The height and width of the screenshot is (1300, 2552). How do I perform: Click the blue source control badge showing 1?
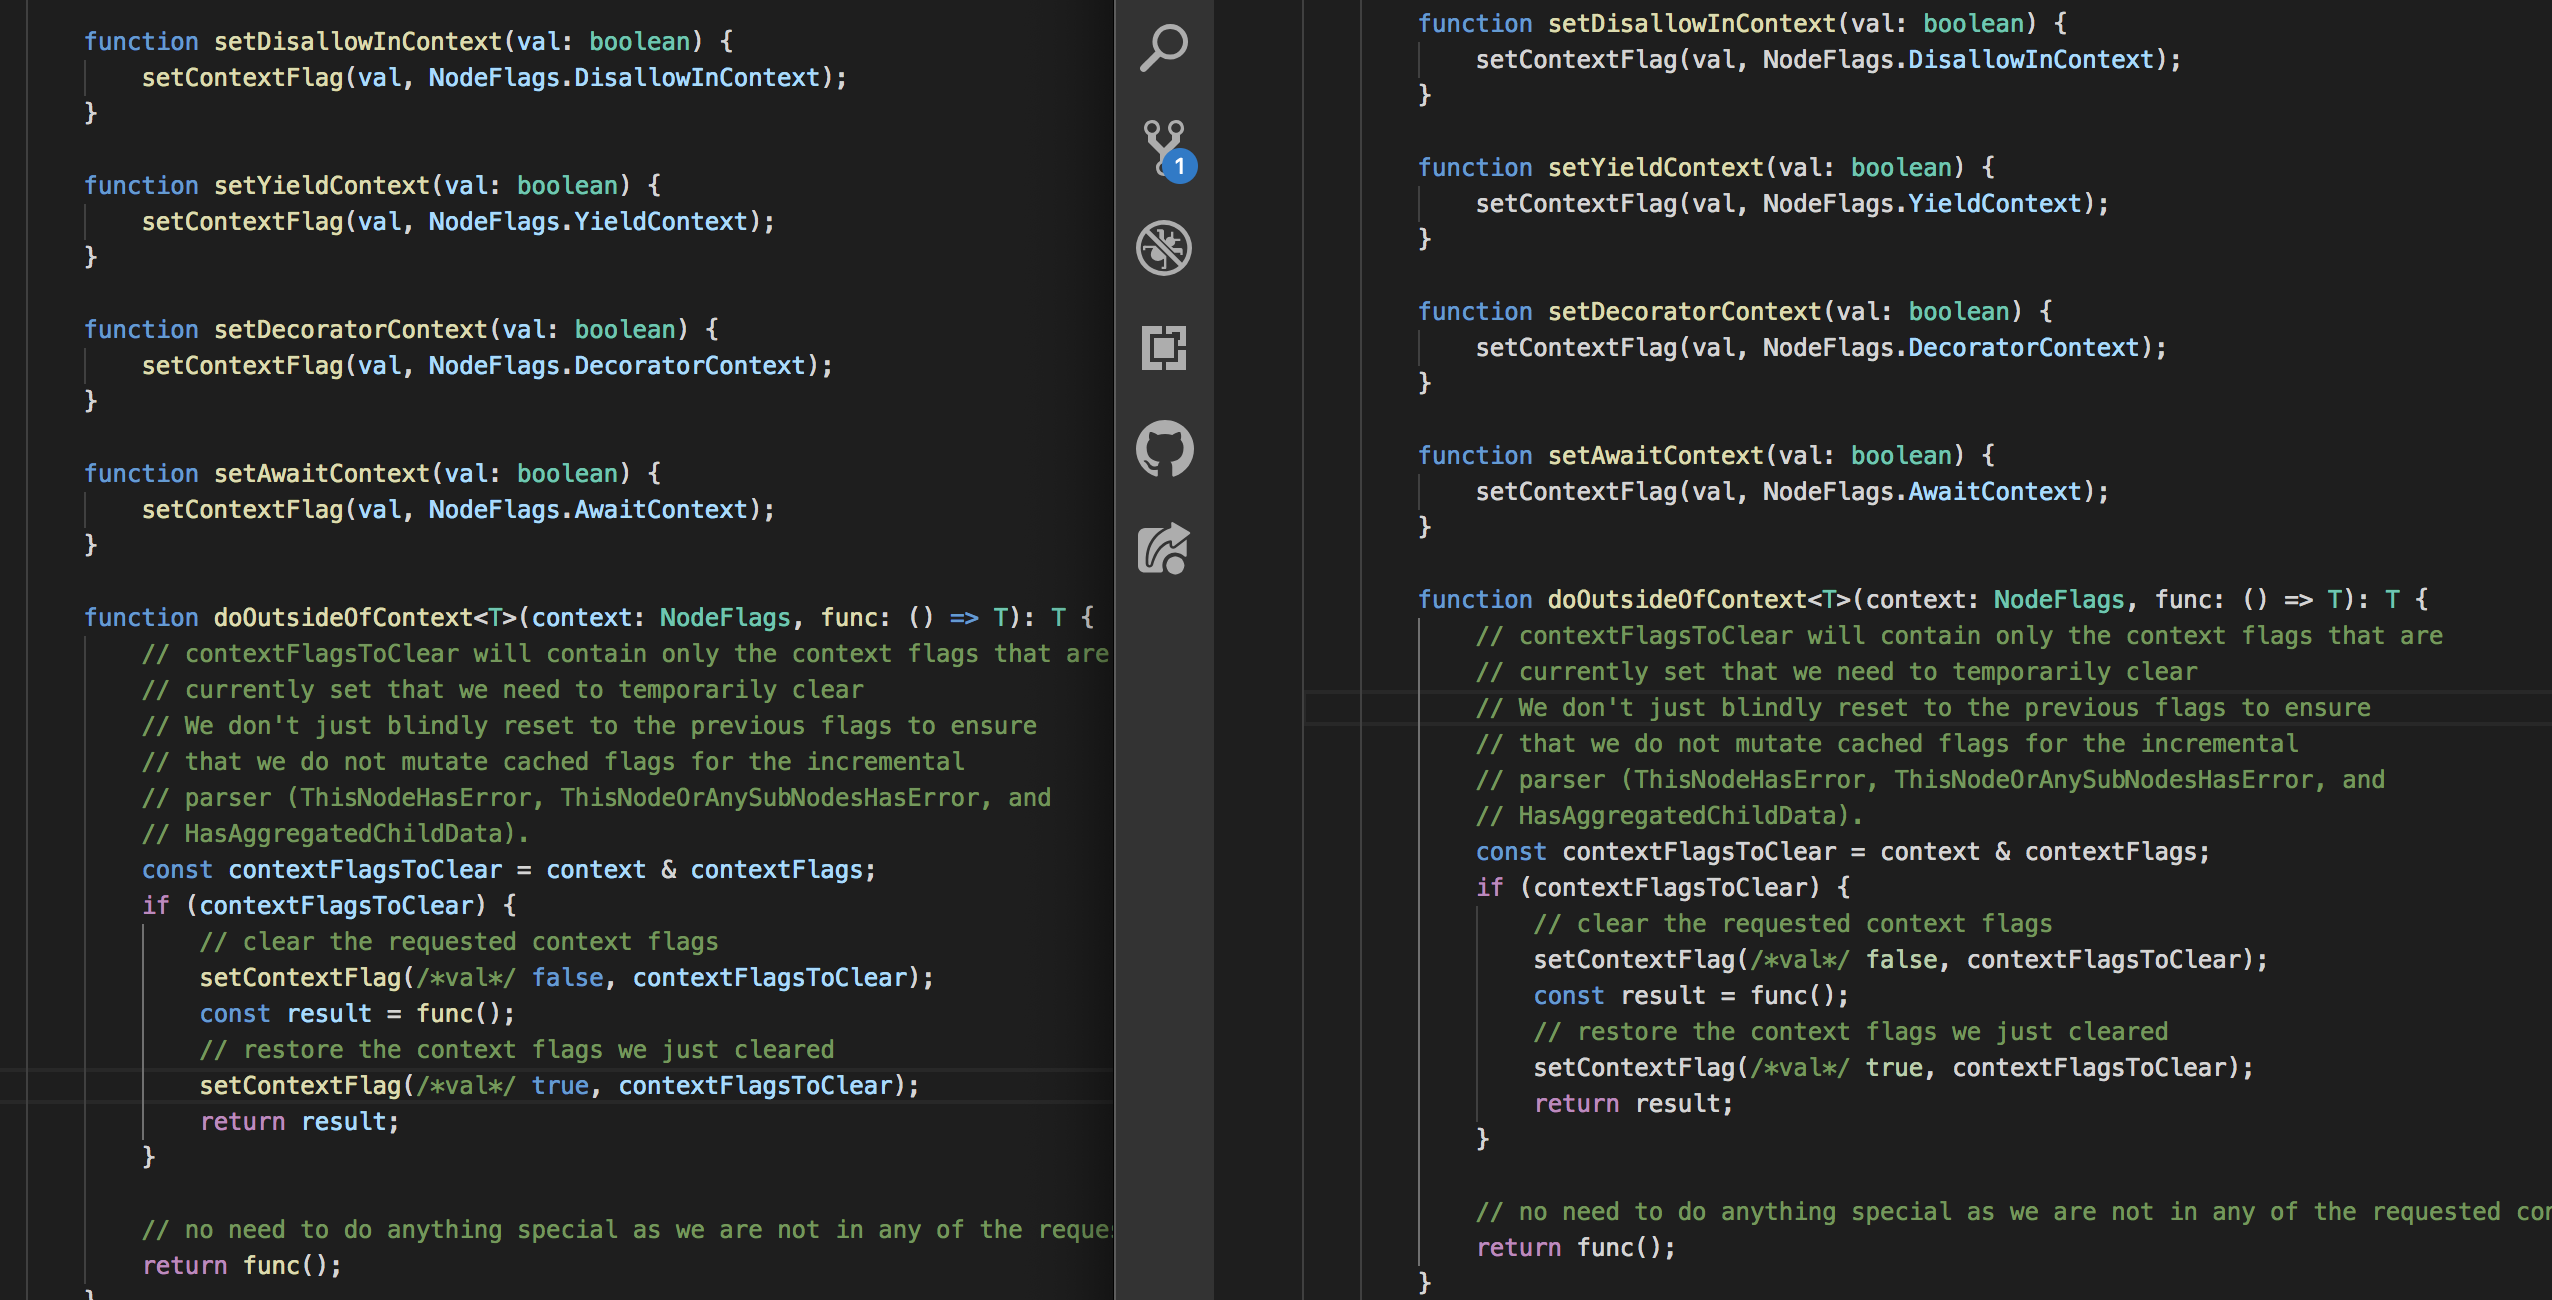coord(1180,166)
